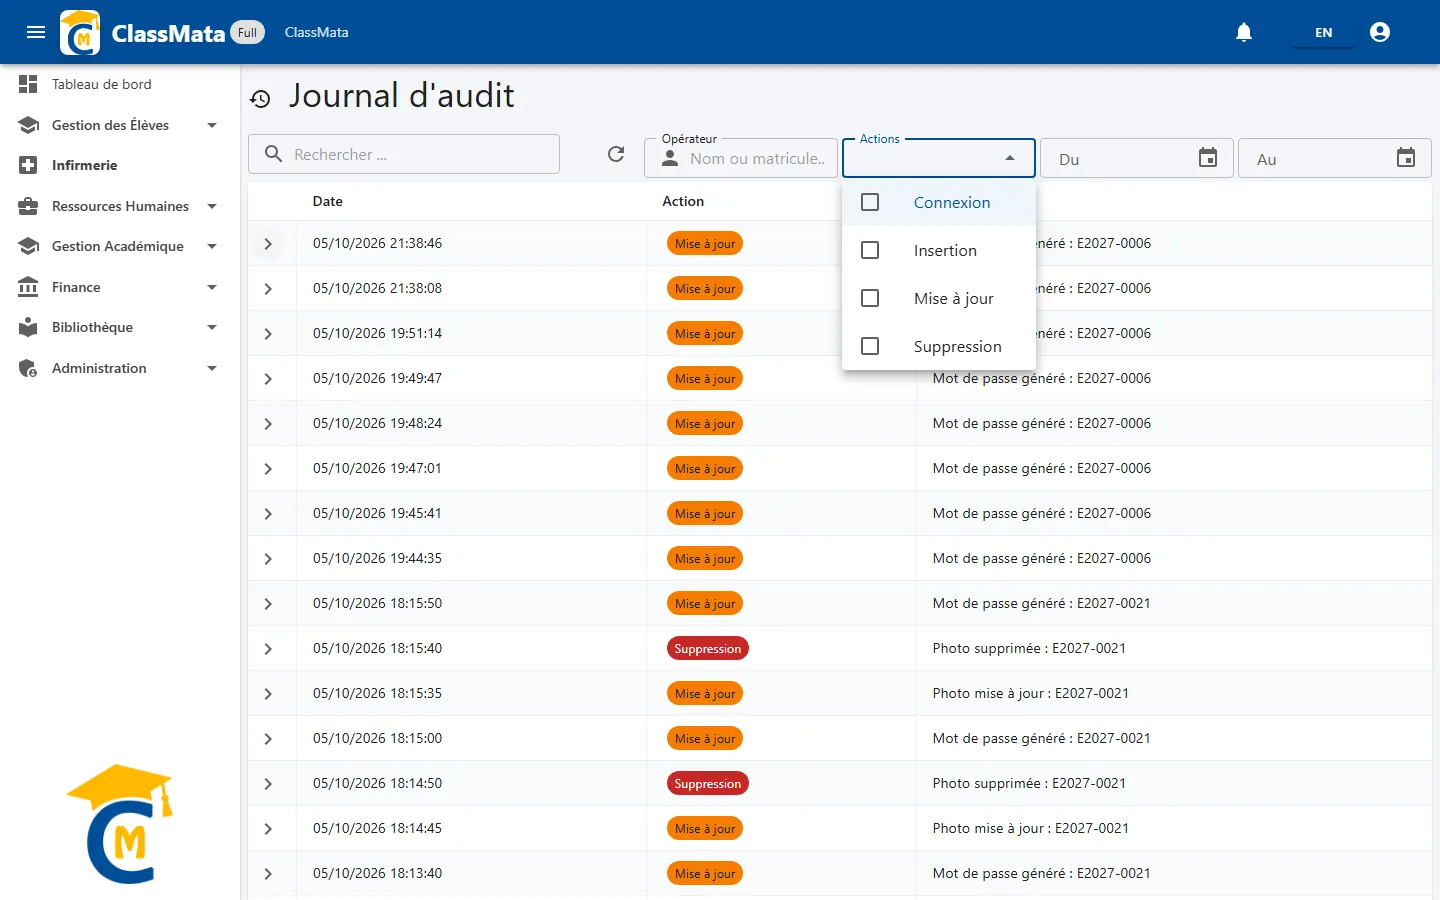Click the Action column header
Image resolution: width=1440 pixels, height=900 pixels.
683,201
